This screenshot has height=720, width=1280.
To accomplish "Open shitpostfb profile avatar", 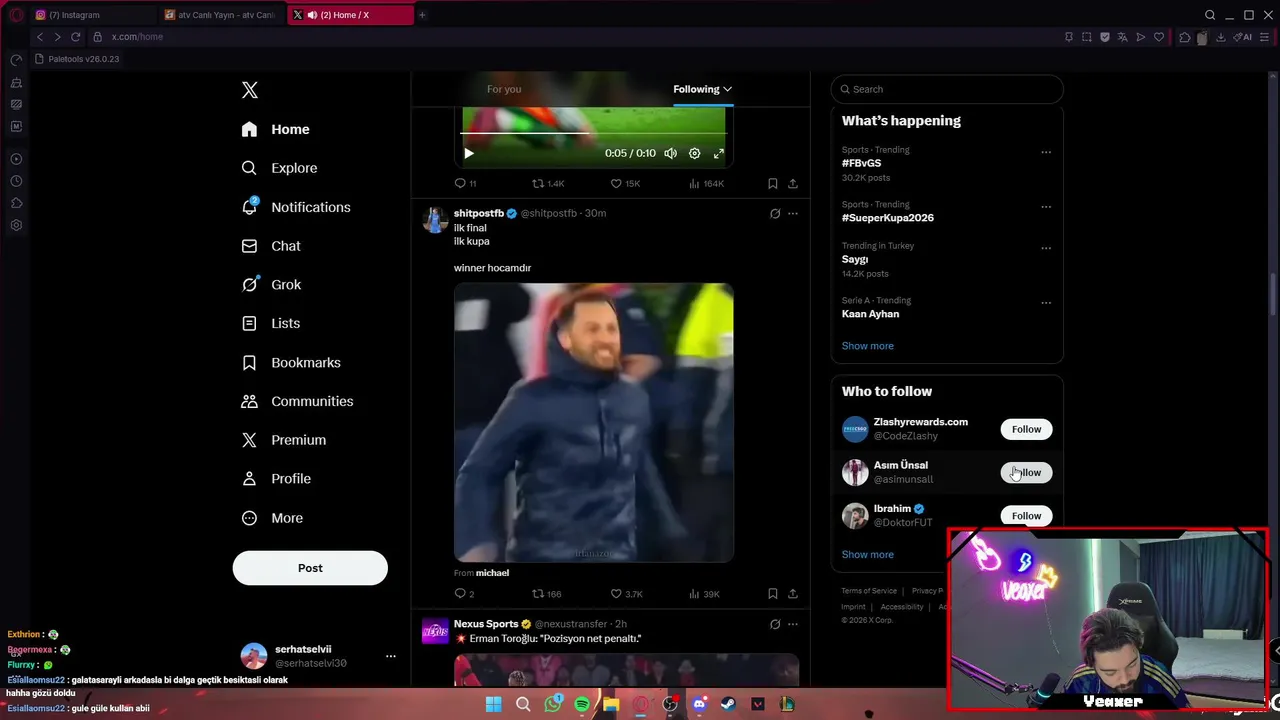I will click(x=435, y=220).
